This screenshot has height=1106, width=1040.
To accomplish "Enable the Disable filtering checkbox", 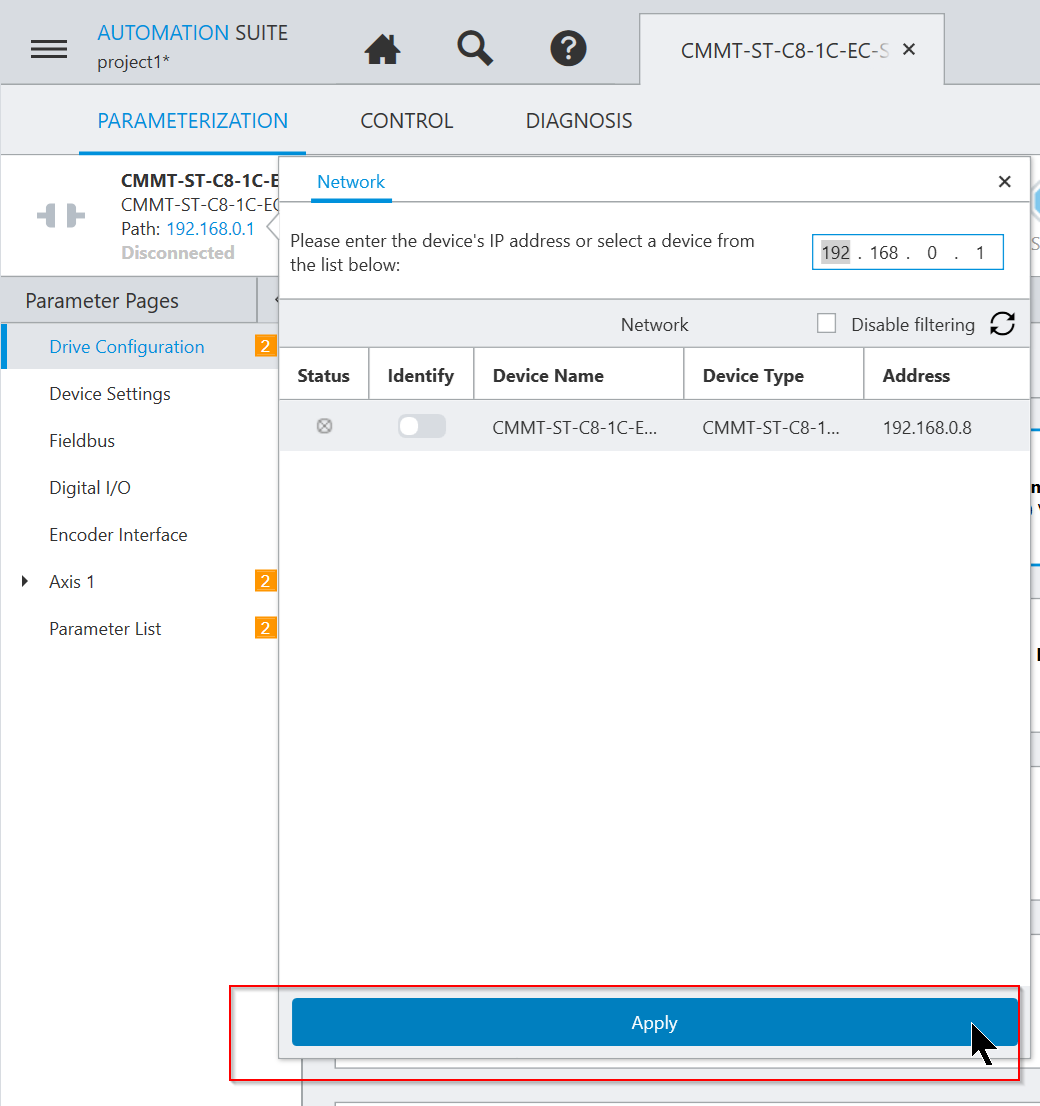I will click(826, 324).
